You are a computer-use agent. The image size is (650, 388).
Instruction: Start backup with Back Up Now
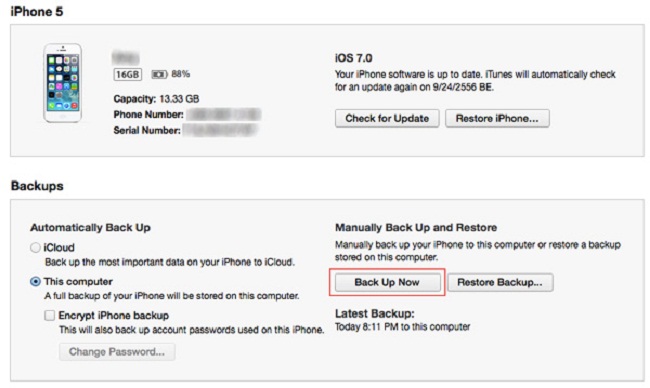point(387,282)
